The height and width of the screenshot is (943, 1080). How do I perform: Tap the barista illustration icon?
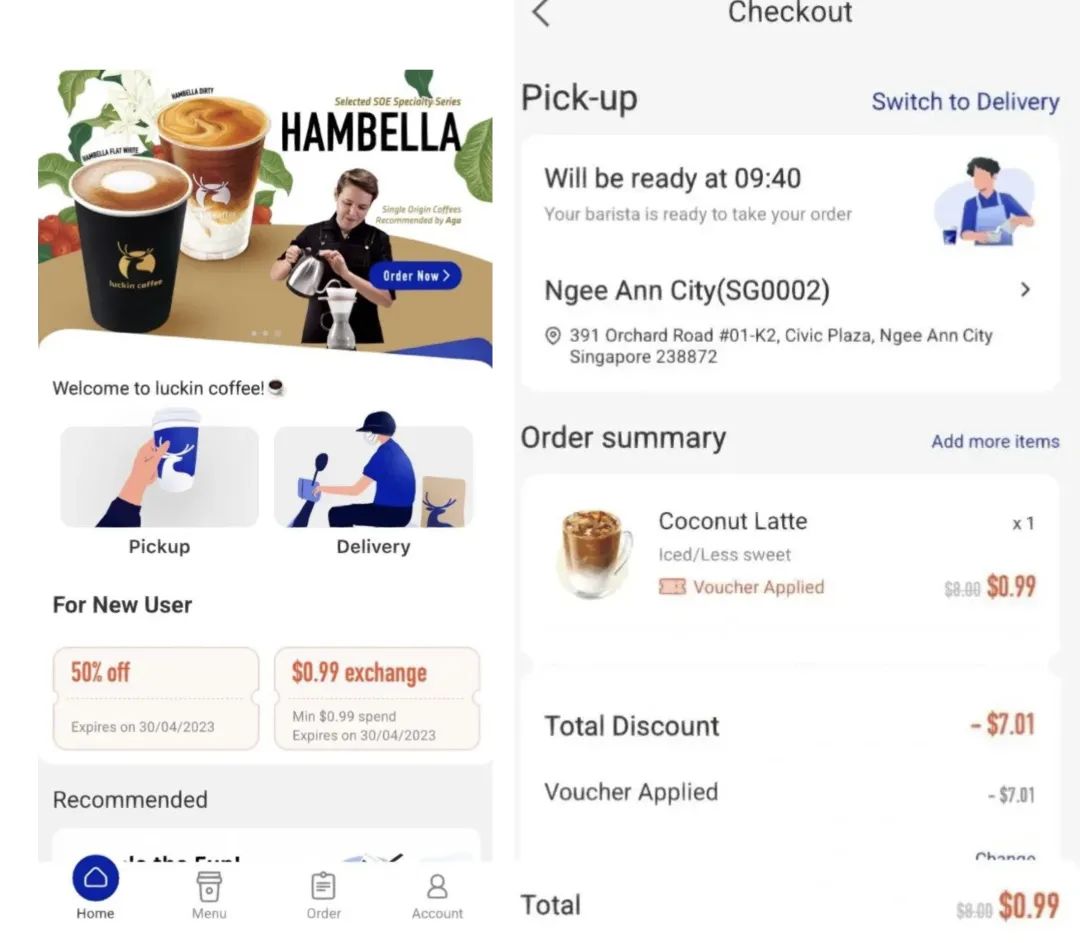(984, 200)
